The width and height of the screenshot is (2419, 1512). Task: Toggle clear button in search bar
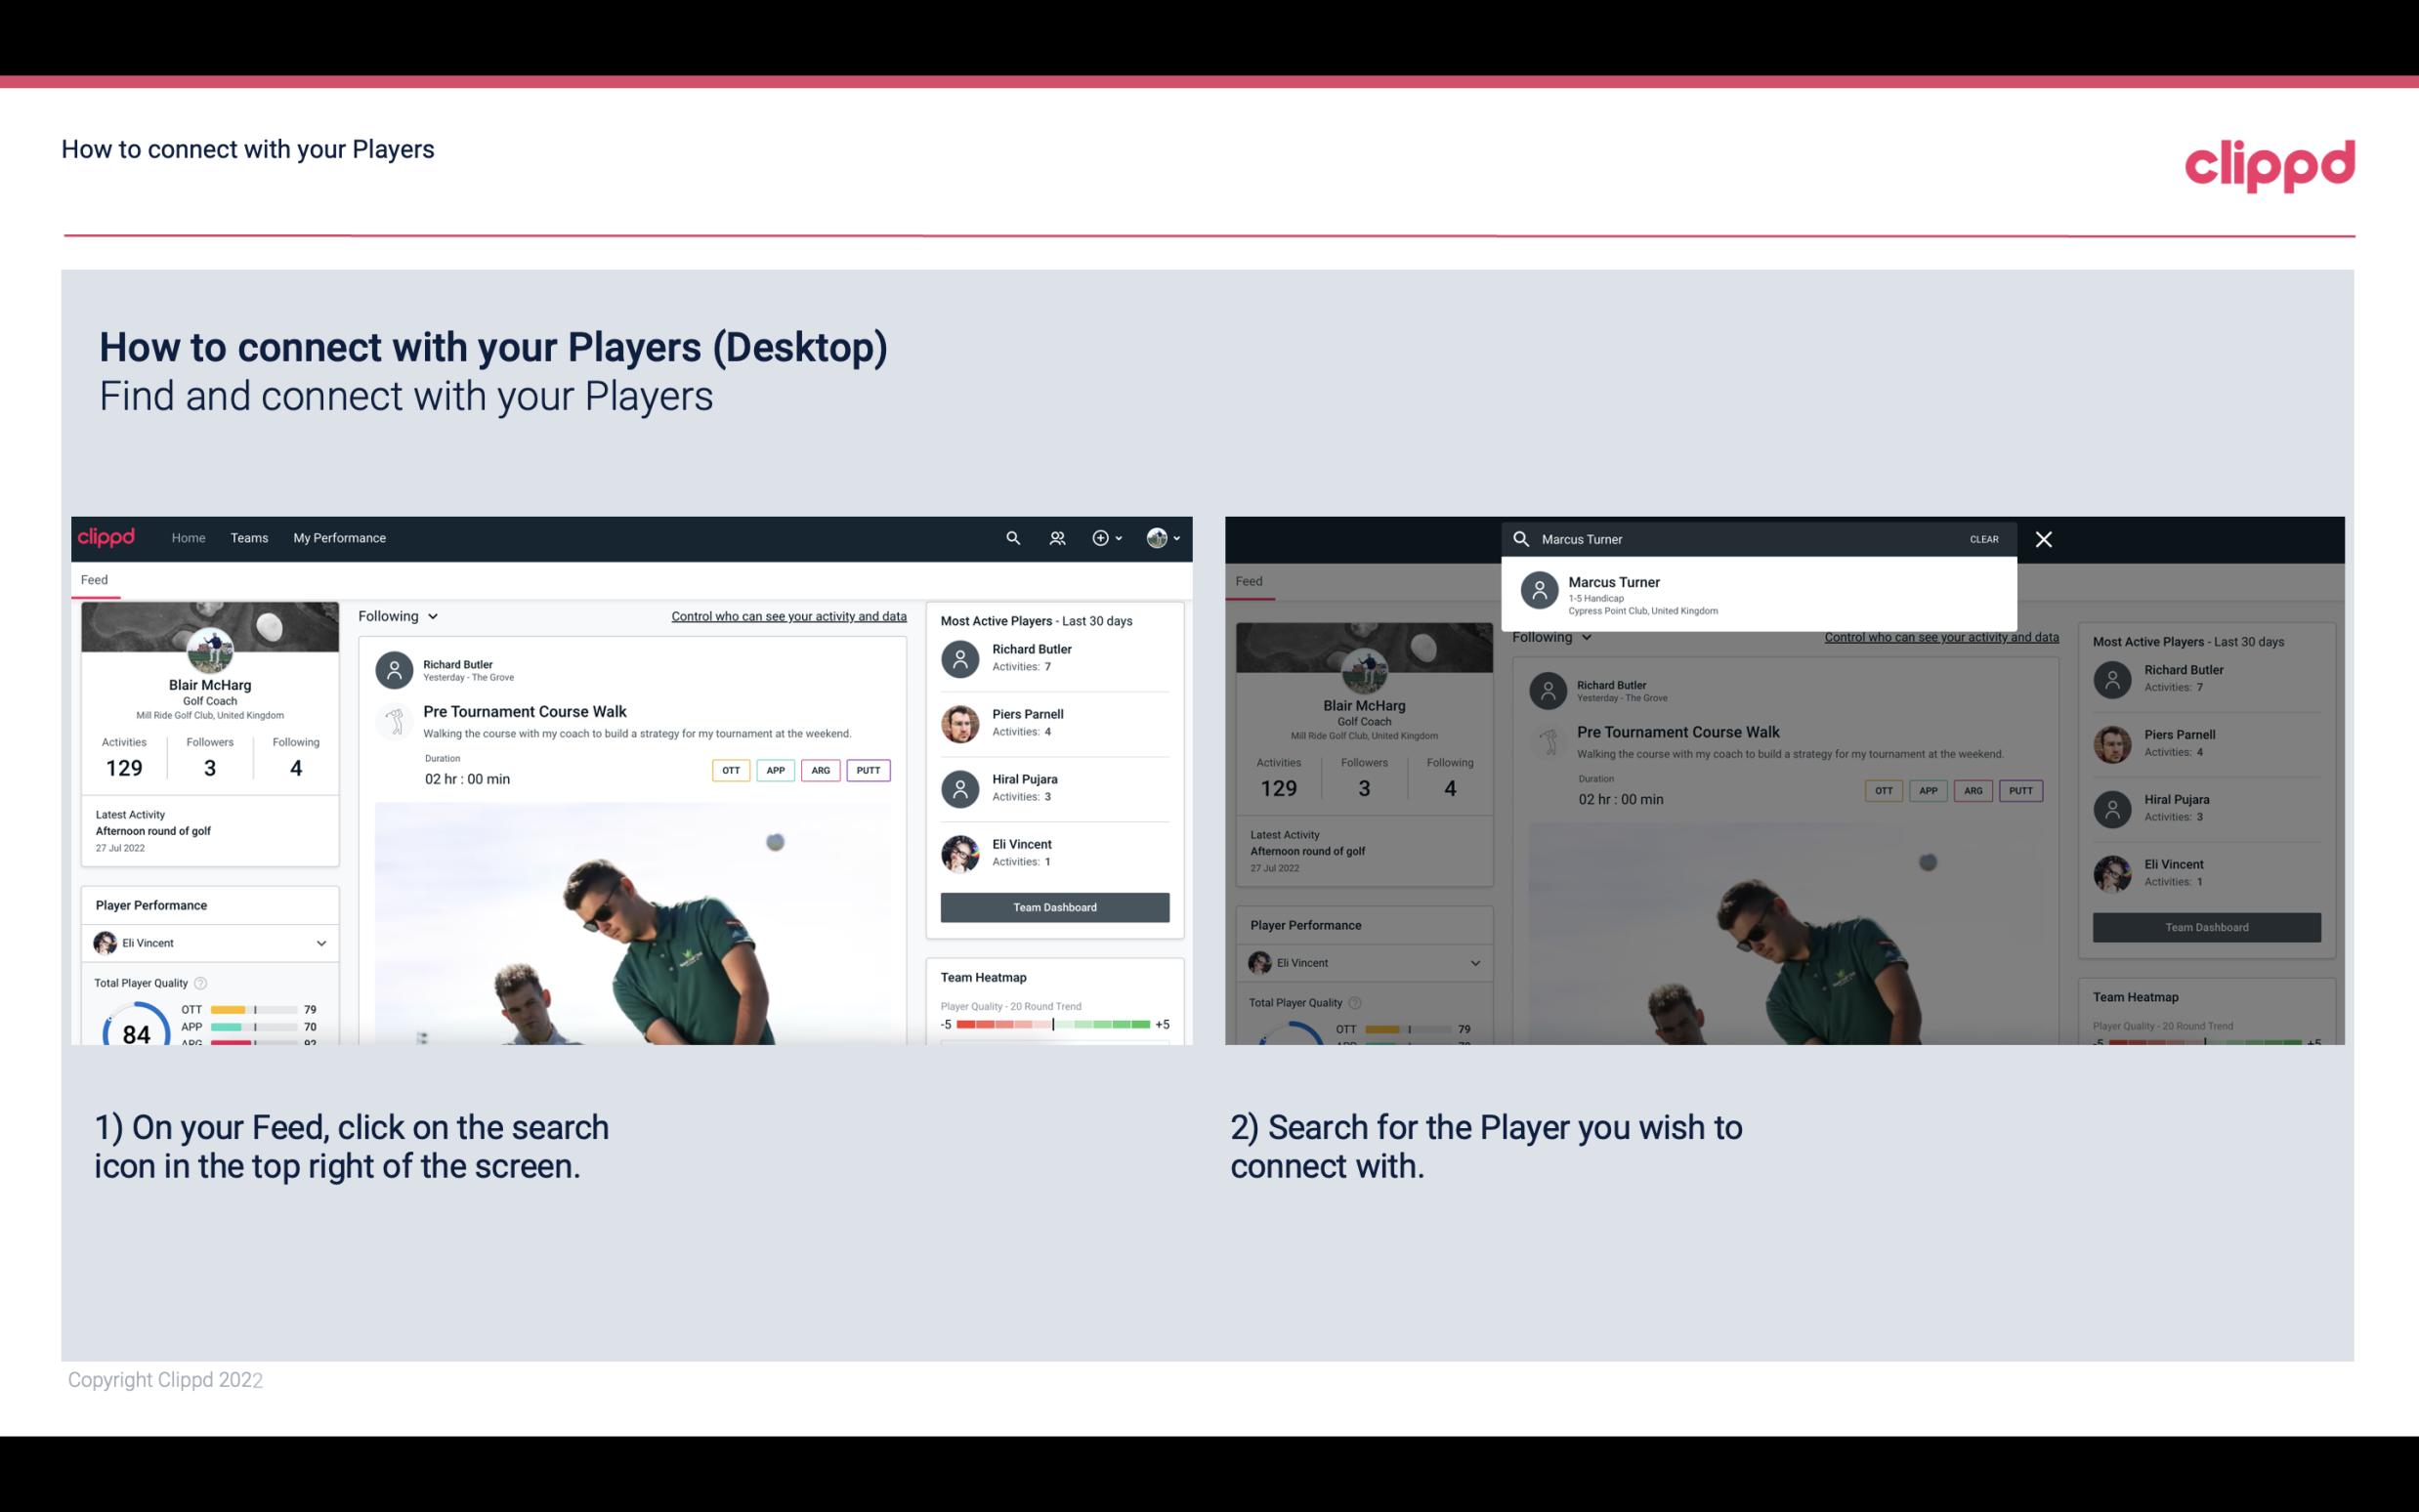(x=1985, y=538)
